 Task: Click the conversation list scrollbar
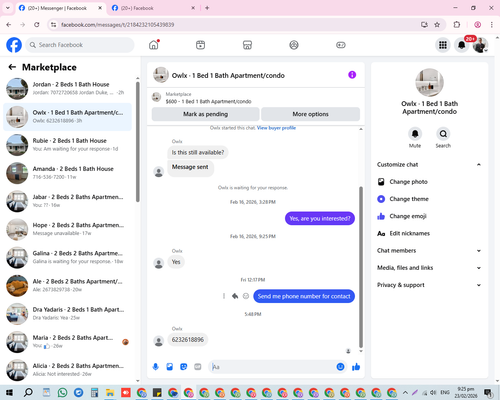point(138,142)
